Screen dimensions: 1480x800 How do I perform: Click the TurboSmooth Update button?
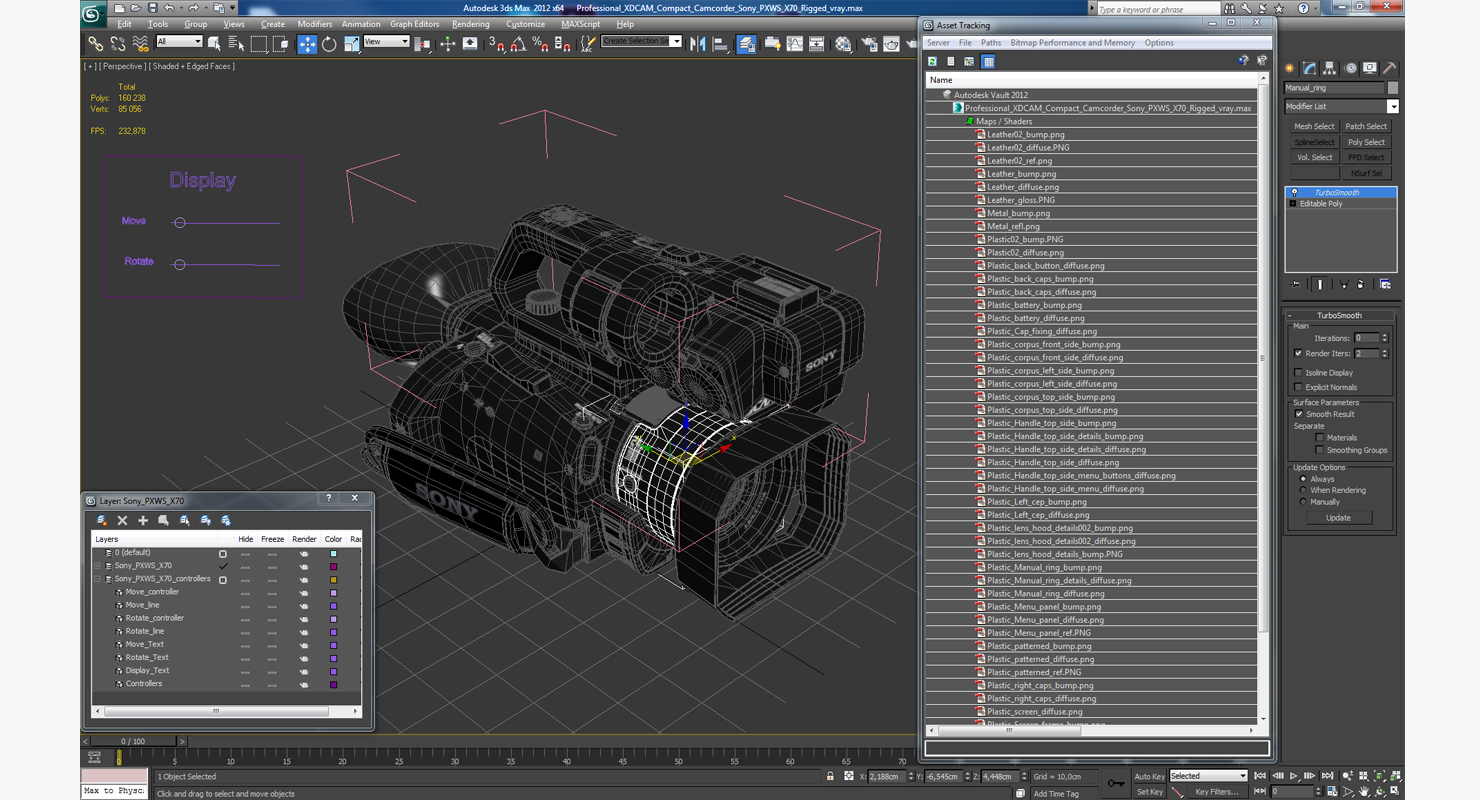coord(1338,518)
